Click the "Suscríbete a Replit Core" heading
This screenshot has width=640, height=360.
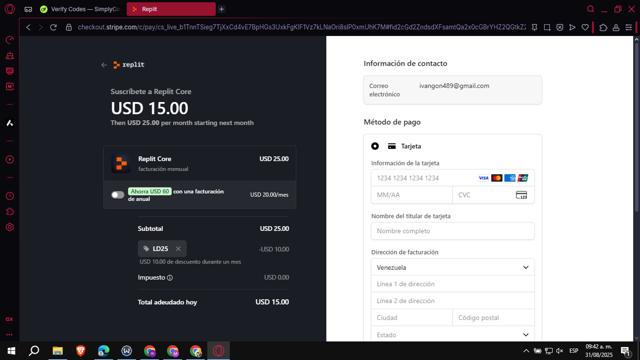(151, 91)
